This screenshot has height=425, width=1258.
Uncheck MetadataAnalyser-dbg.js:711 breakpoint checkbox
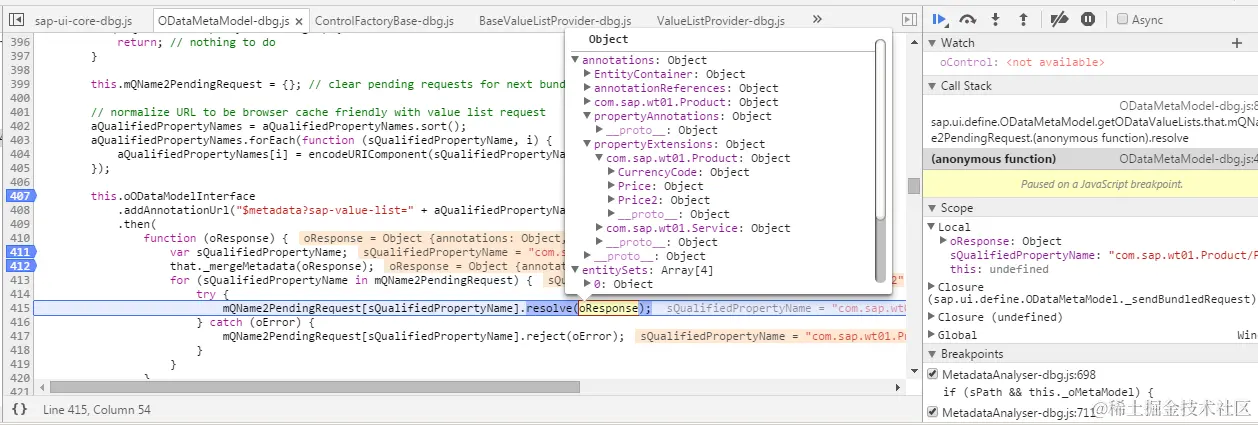pos(933,412)
